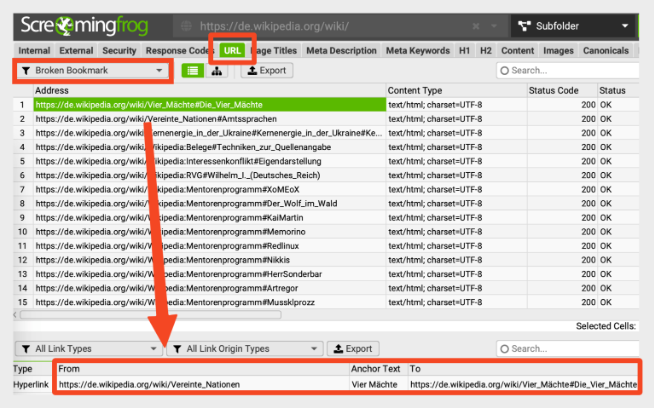The width and height of the screenshot is (654, 408).
Task: Select row Mentorenprogramm#XoMEoX
Action: pos(209,189)
